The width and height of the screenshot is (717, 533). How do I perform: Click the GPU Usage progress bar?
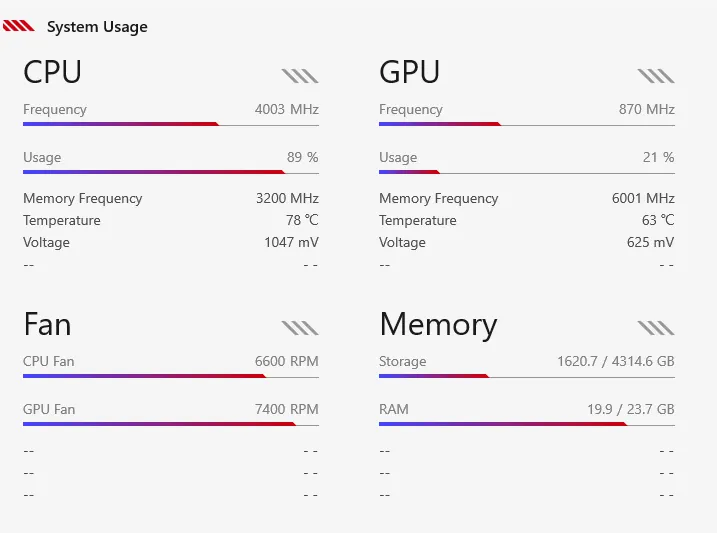click(527, 172)
